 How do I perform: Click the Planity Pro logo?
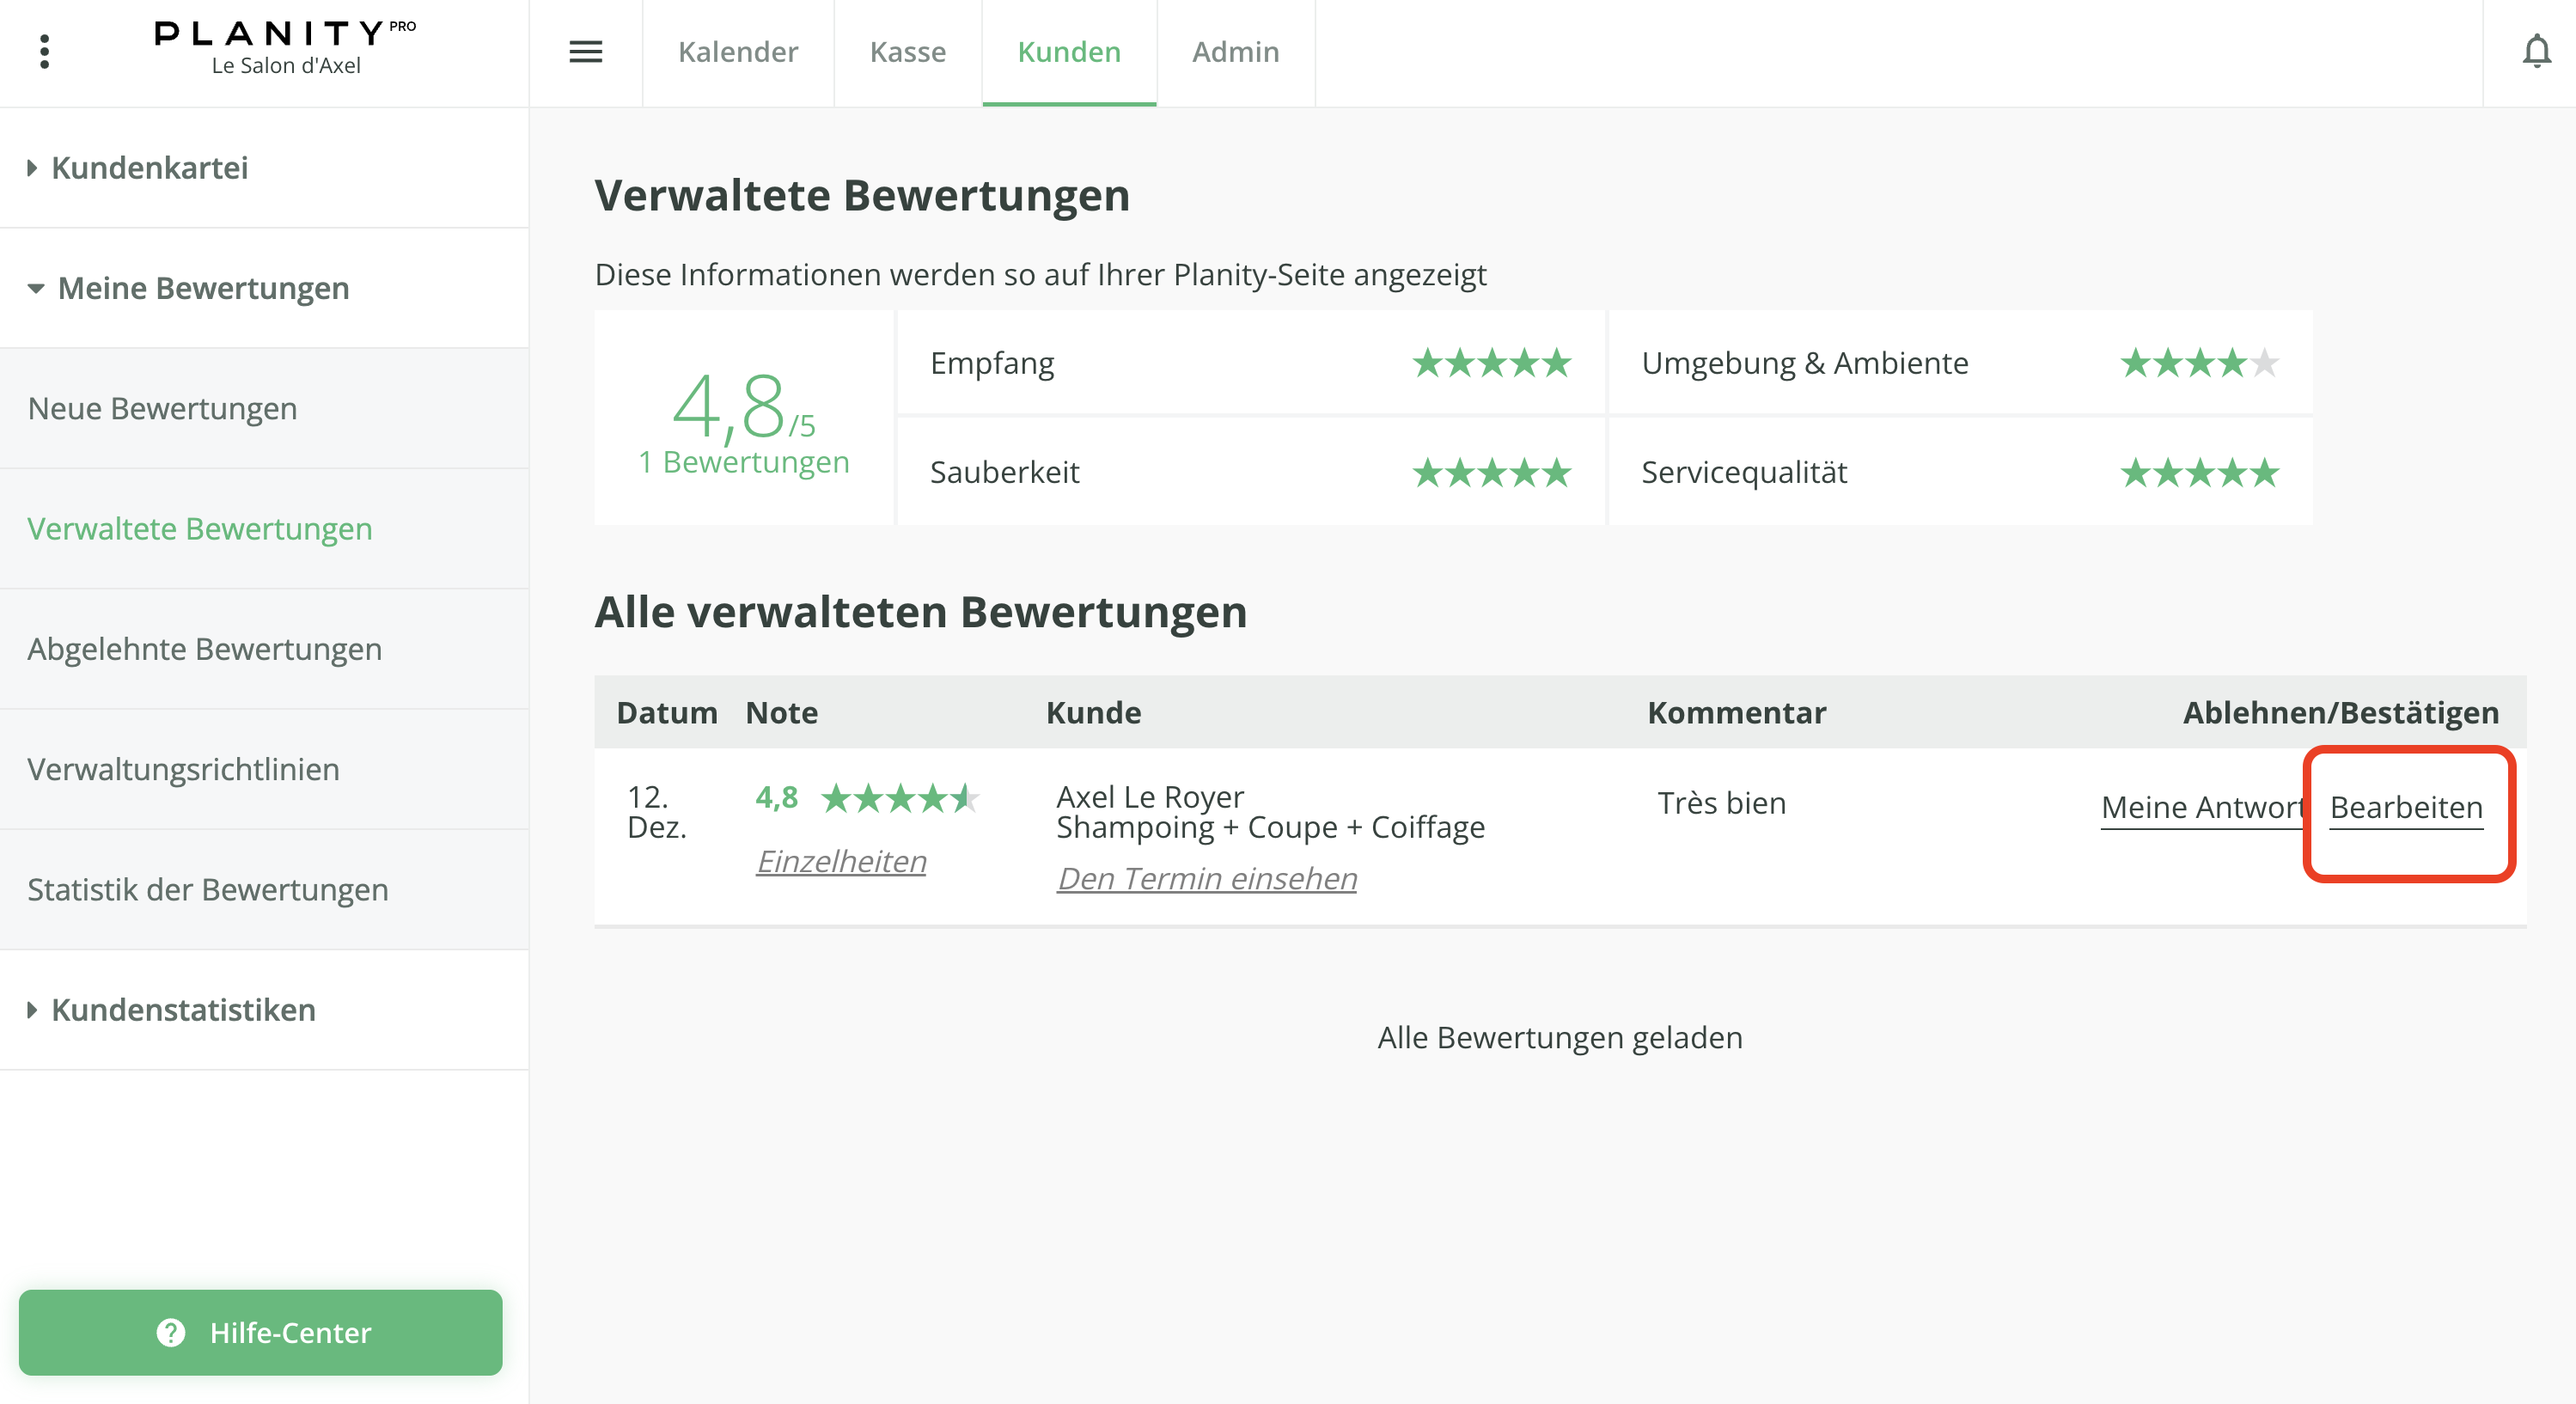point(285,46)
